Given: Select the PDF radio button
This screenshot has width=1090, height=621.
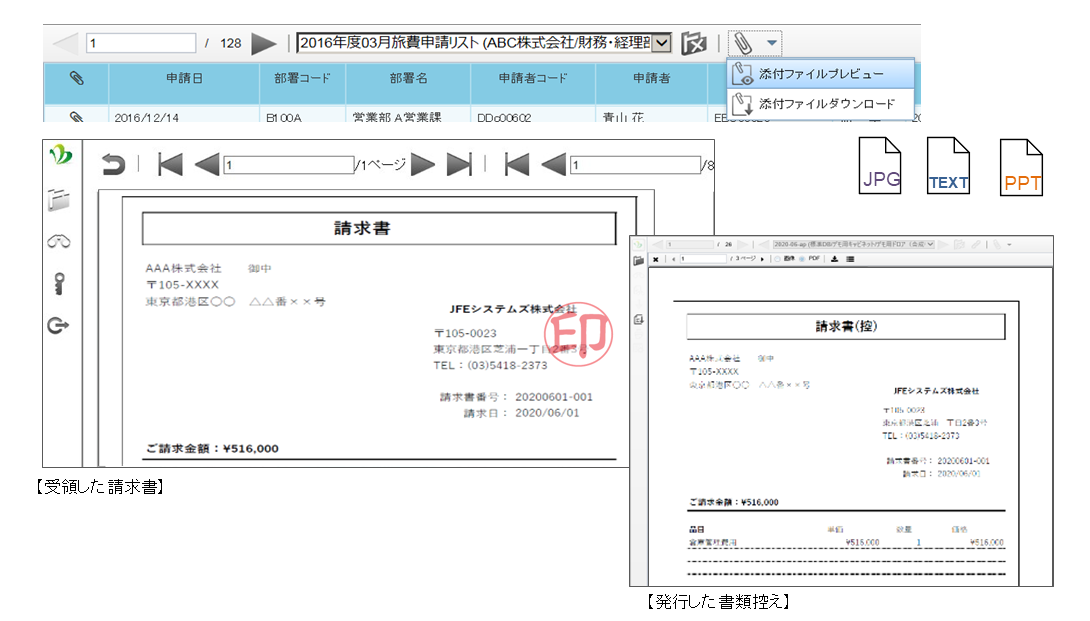Looking at the screenshot, I should (x=802, y=259).
